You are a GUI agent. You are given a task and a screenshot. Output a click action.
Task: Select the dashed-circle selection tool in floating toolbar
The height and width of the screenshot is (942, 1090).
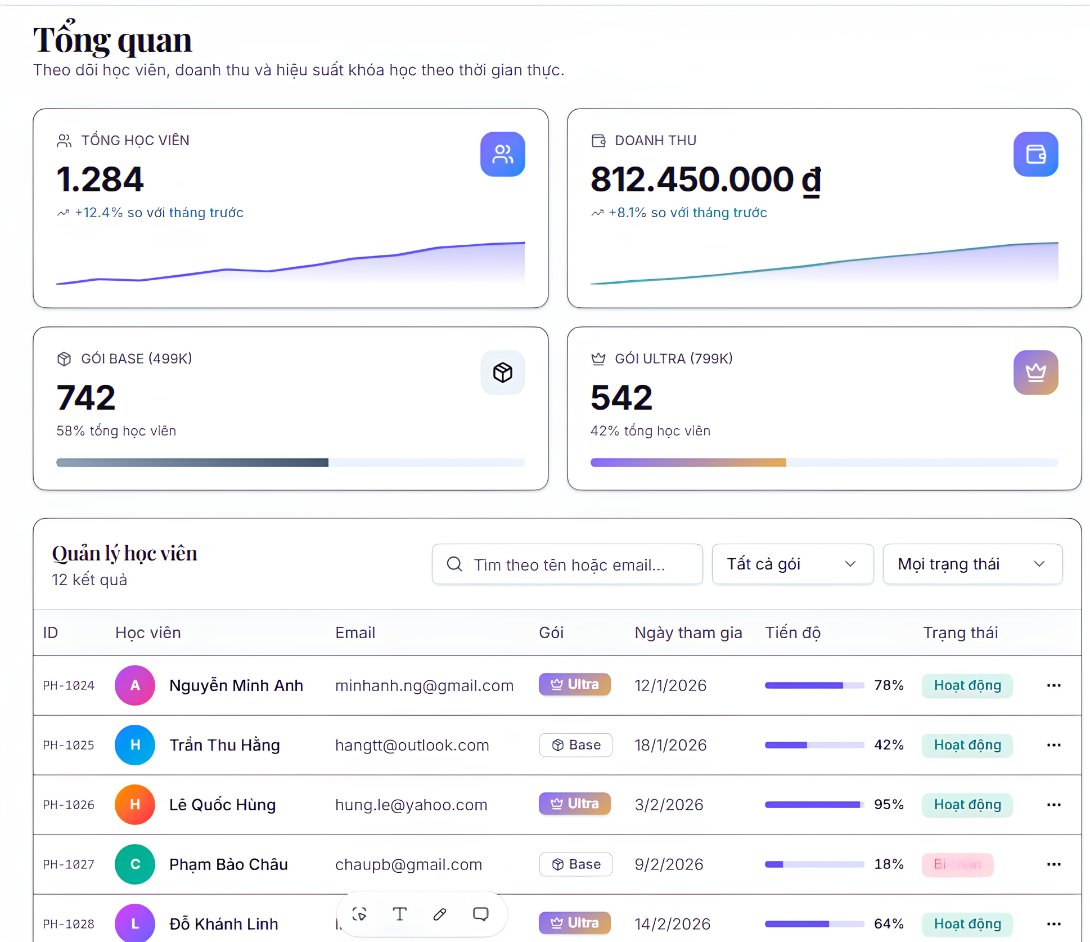359,914
